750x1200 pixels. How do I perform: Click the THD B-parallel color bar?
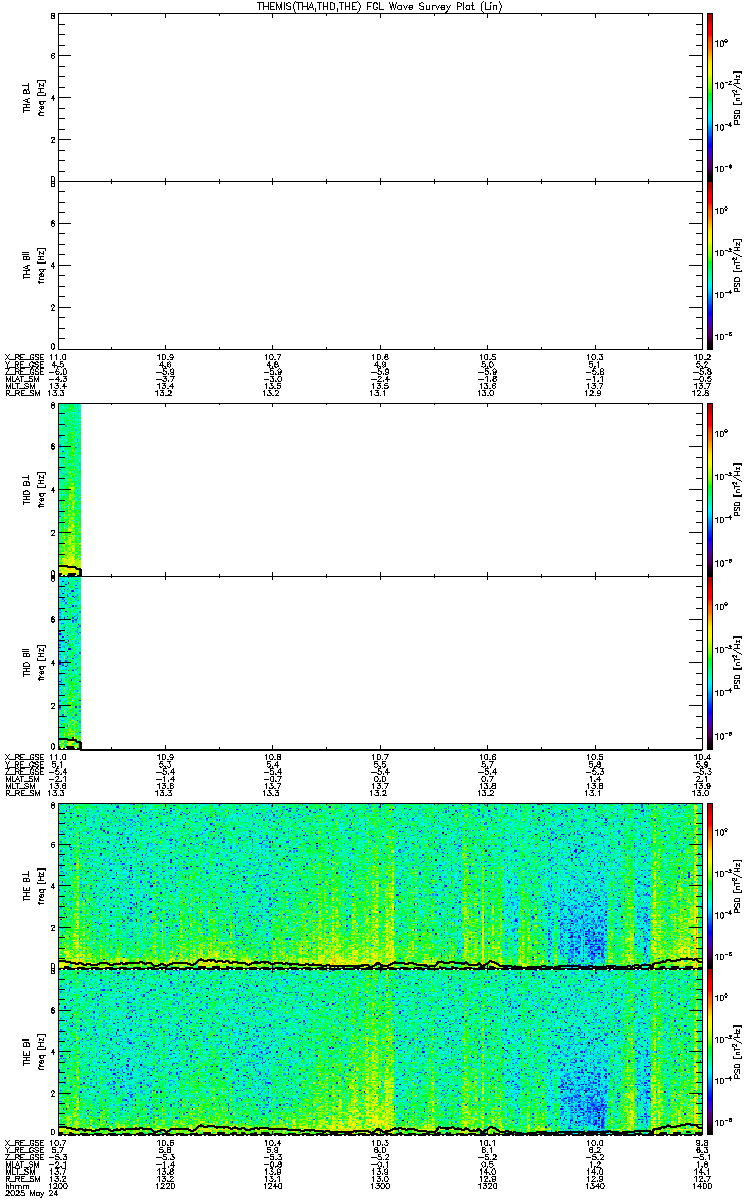pos(708,662)
